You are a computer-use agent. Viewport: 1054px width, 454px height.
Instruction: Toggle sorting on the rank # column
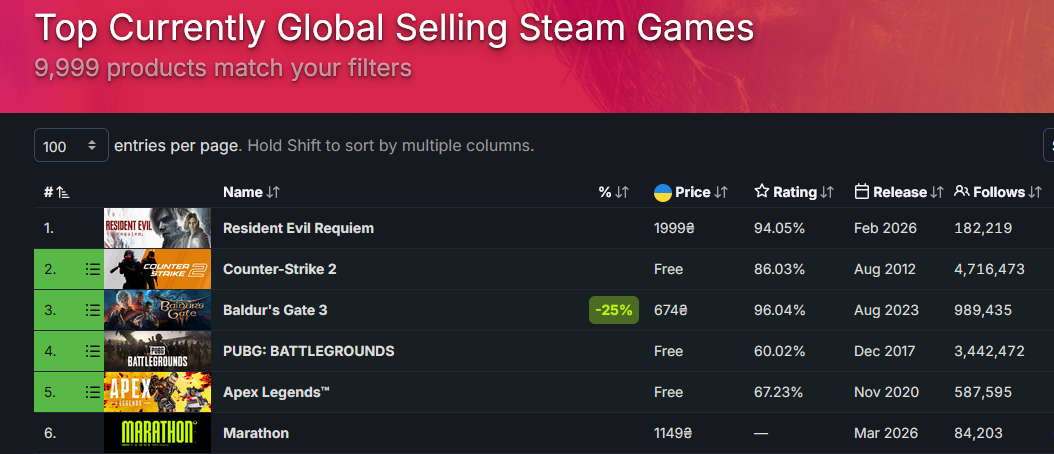[56, 192]
